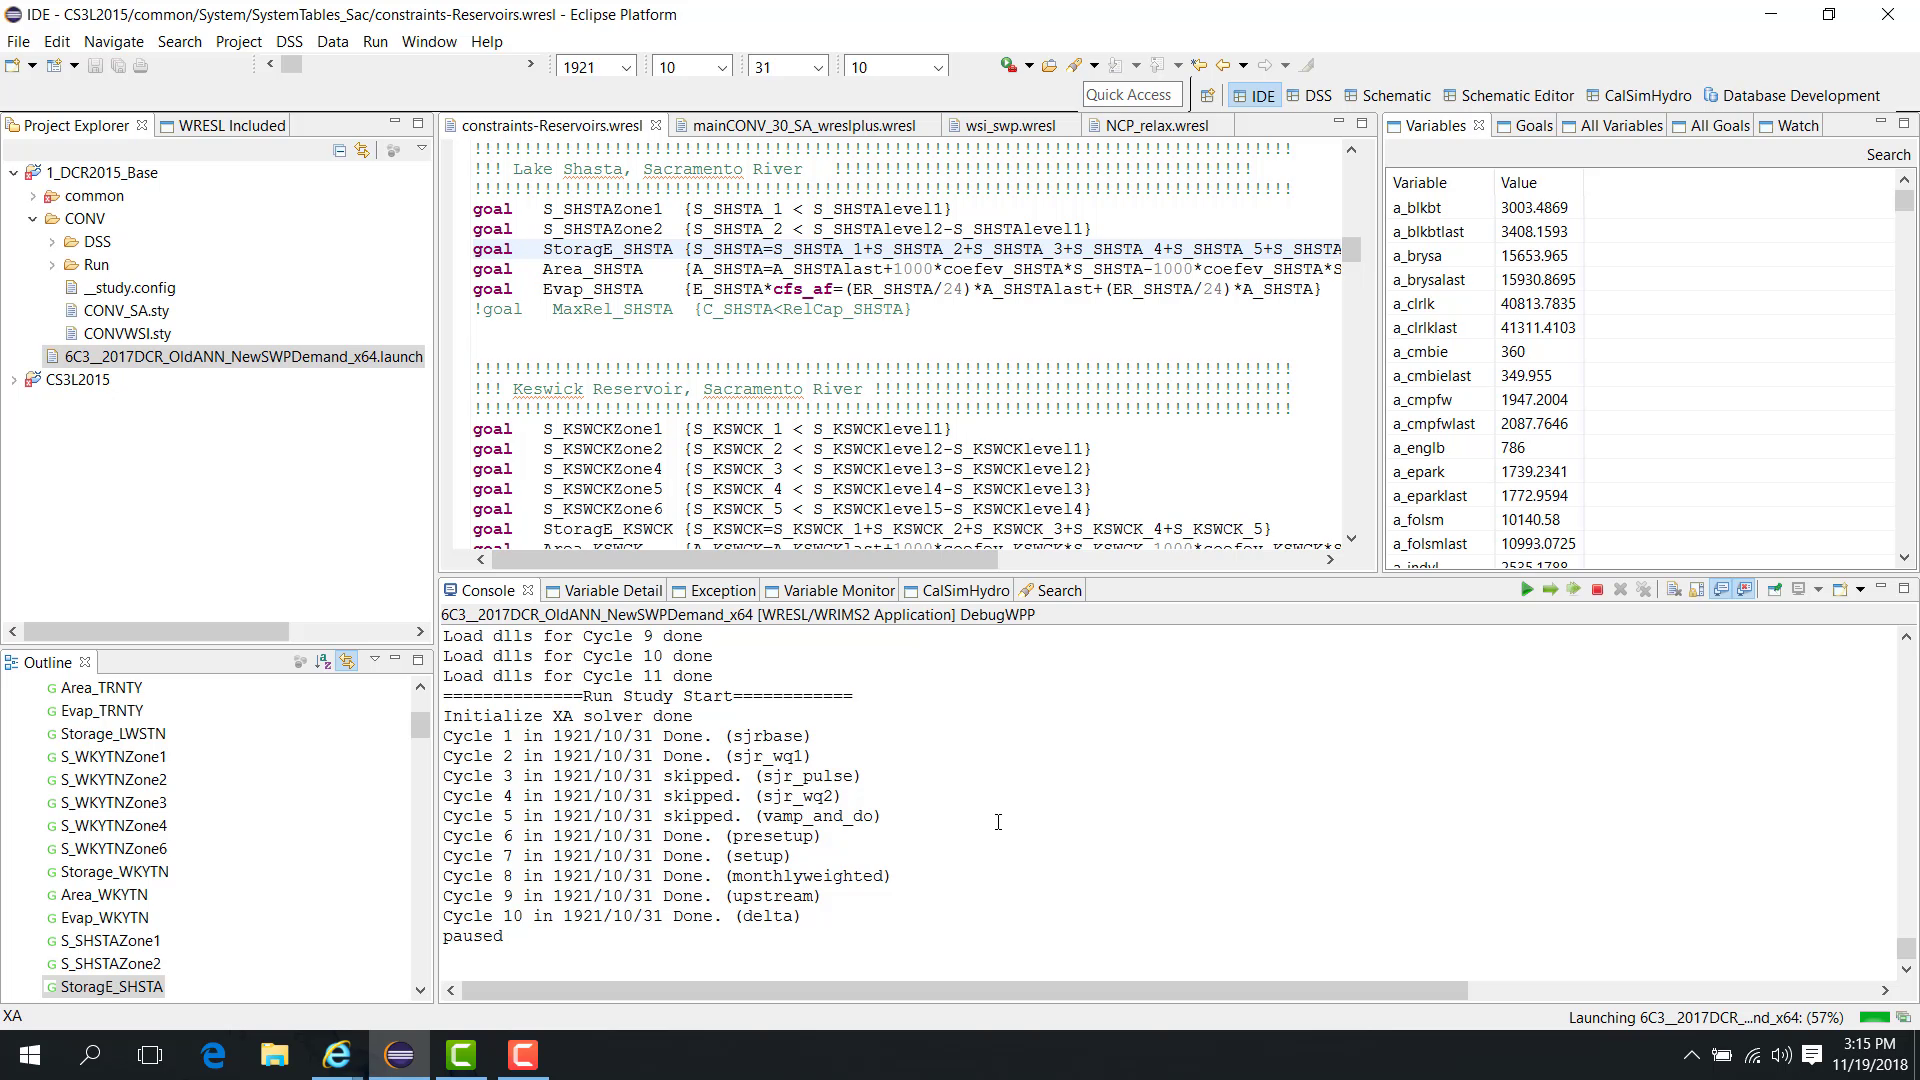Image resolution: width=1920 pixels, height=1080 pixels.
Task: Open File Explorer from the taskbar
Action: pyautogui.click(x=275, y=1054)
